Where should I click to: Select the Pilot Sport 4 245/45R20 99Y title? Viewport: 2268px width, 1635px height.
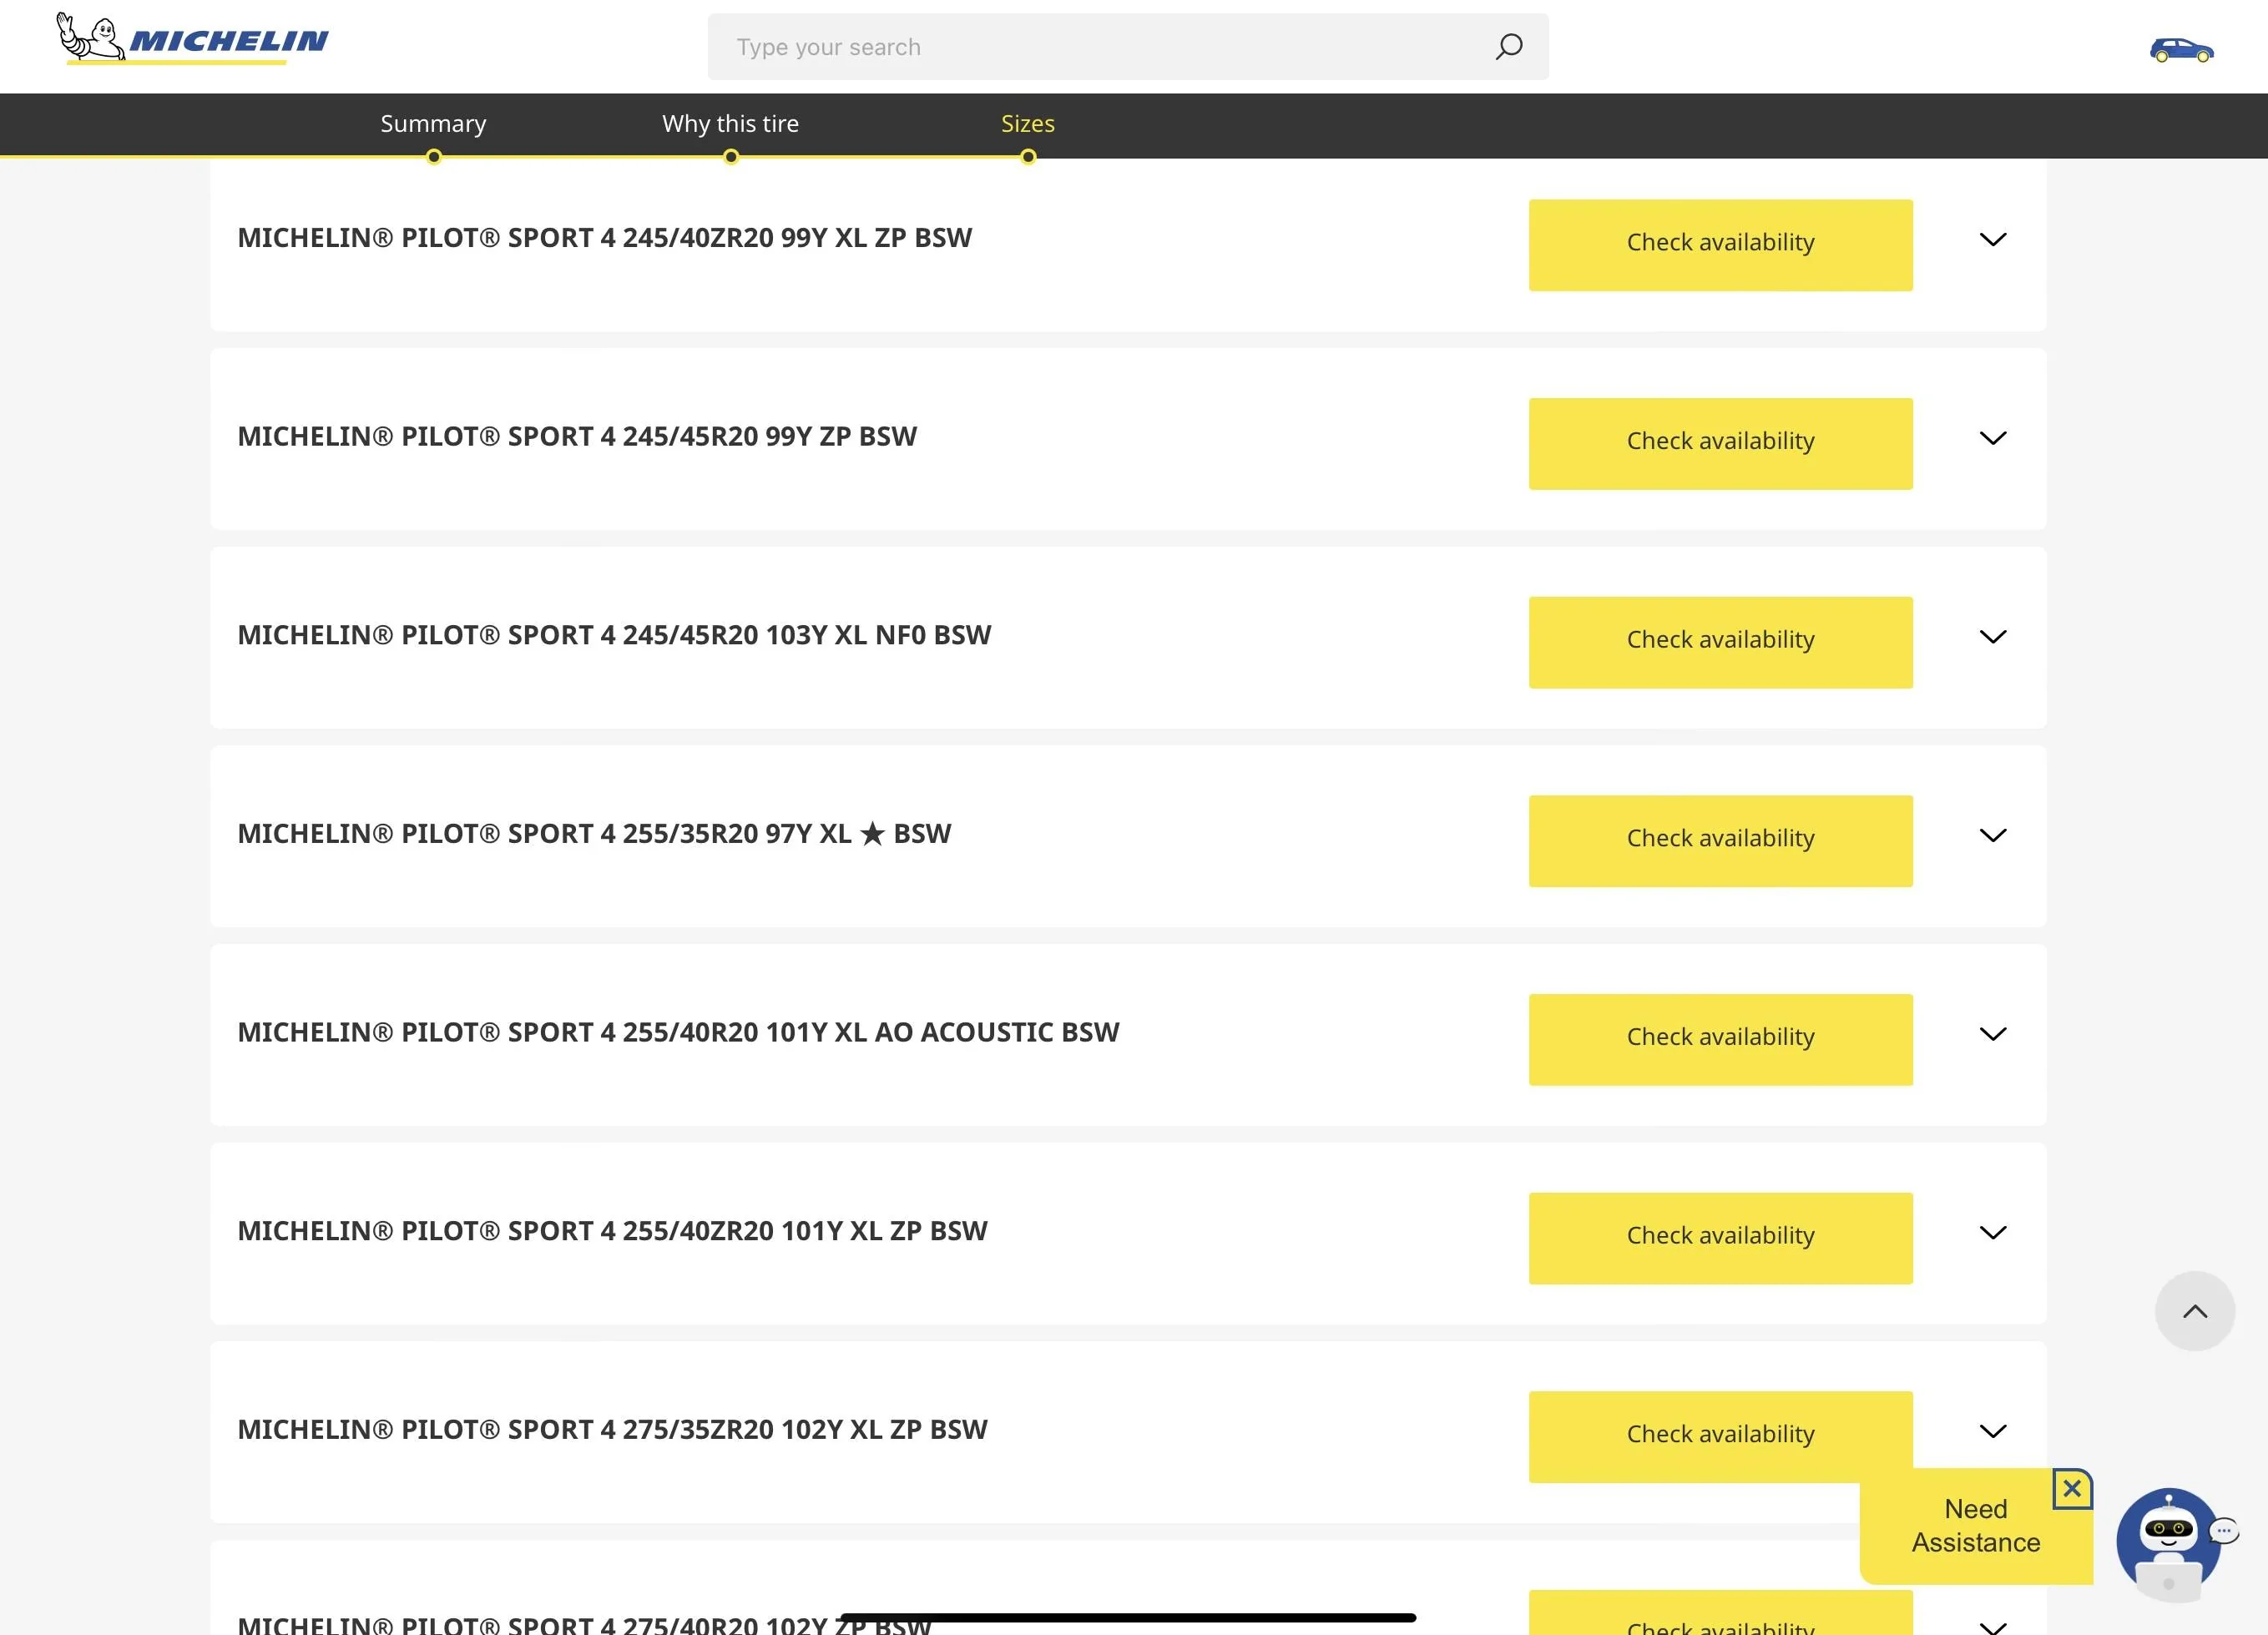point(577,437)
